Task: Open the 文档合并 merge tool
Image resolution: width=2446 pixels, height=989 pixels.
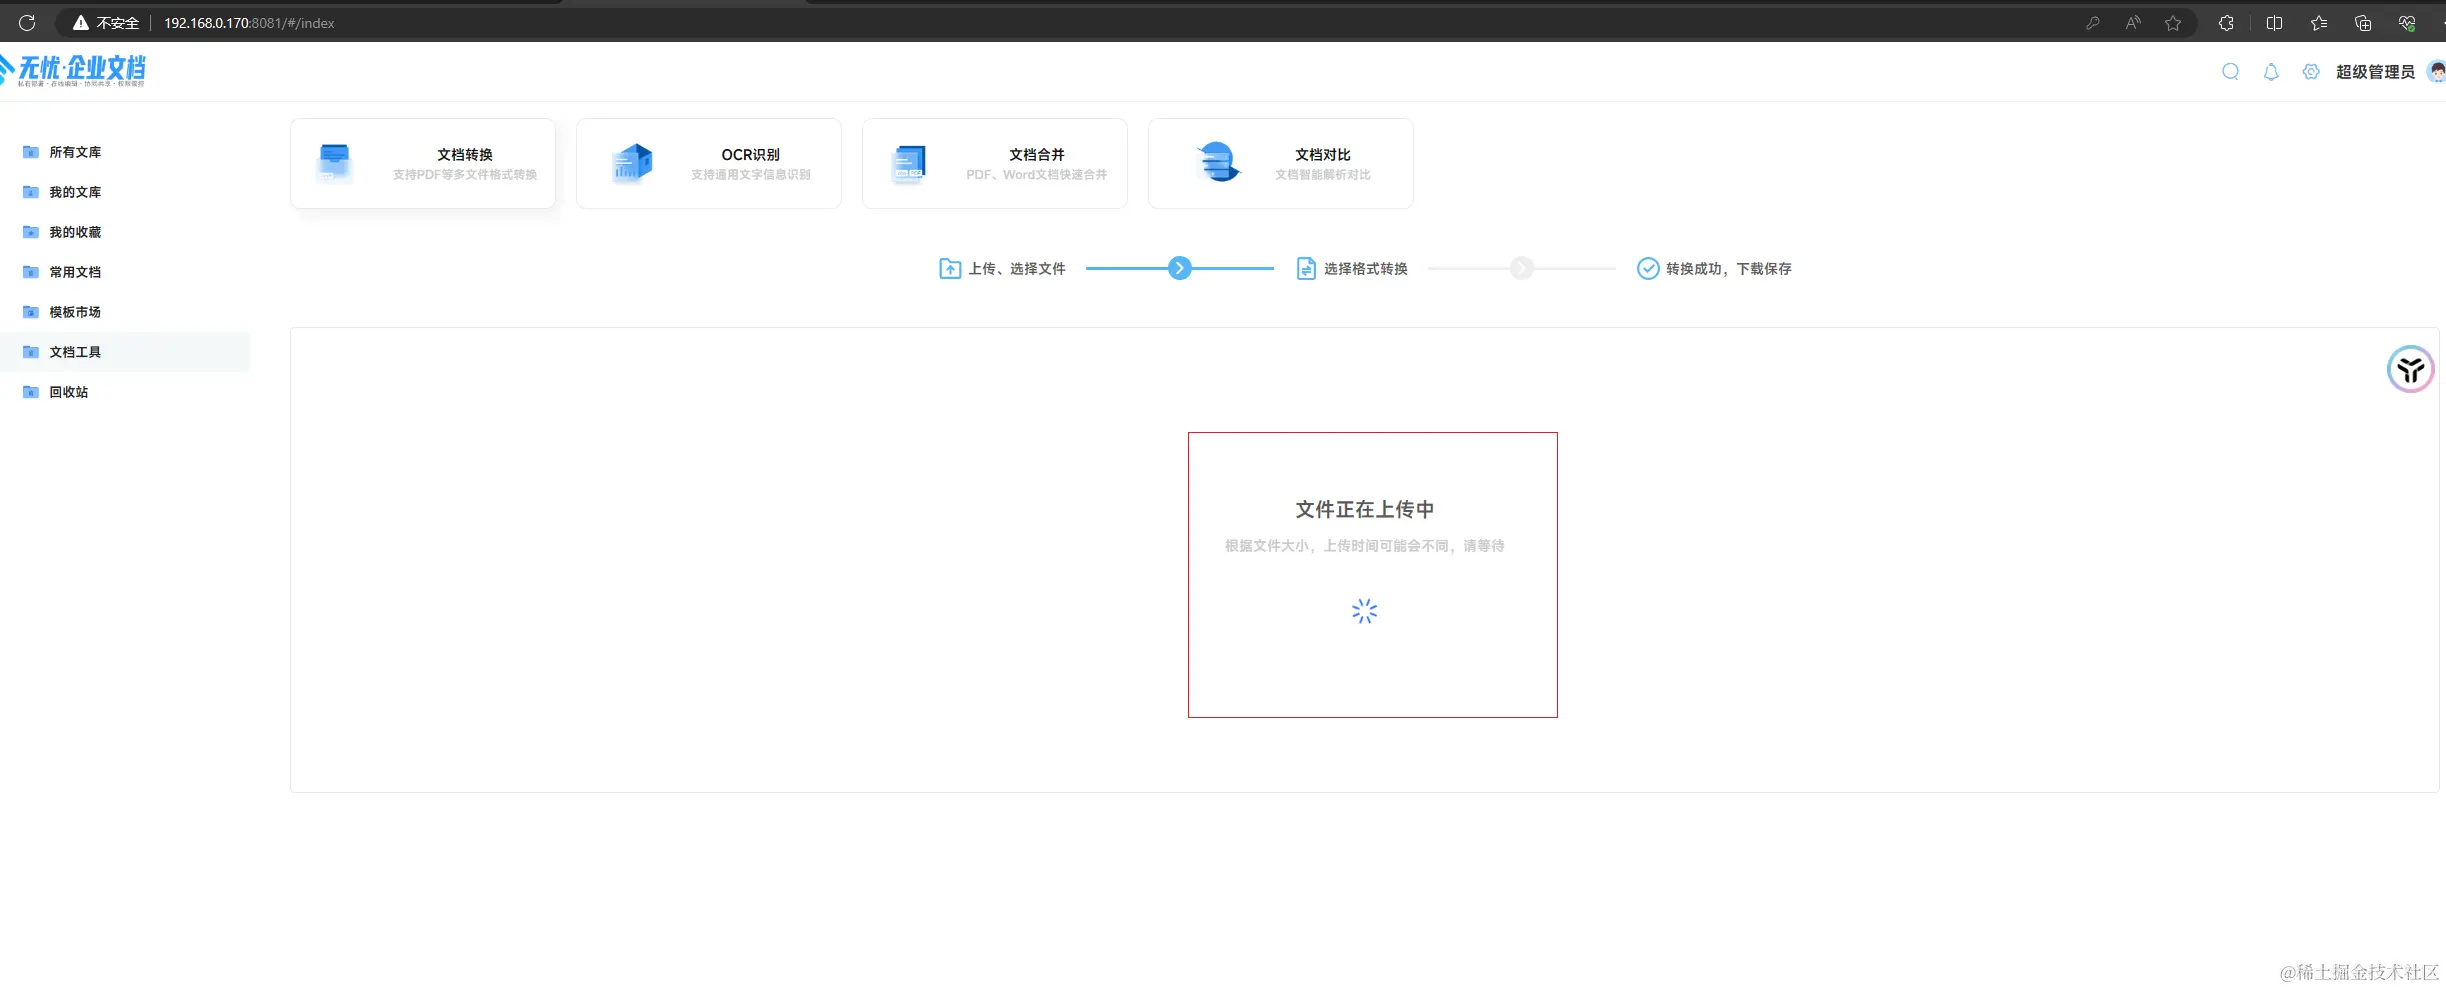Action: tap(993, 162)
